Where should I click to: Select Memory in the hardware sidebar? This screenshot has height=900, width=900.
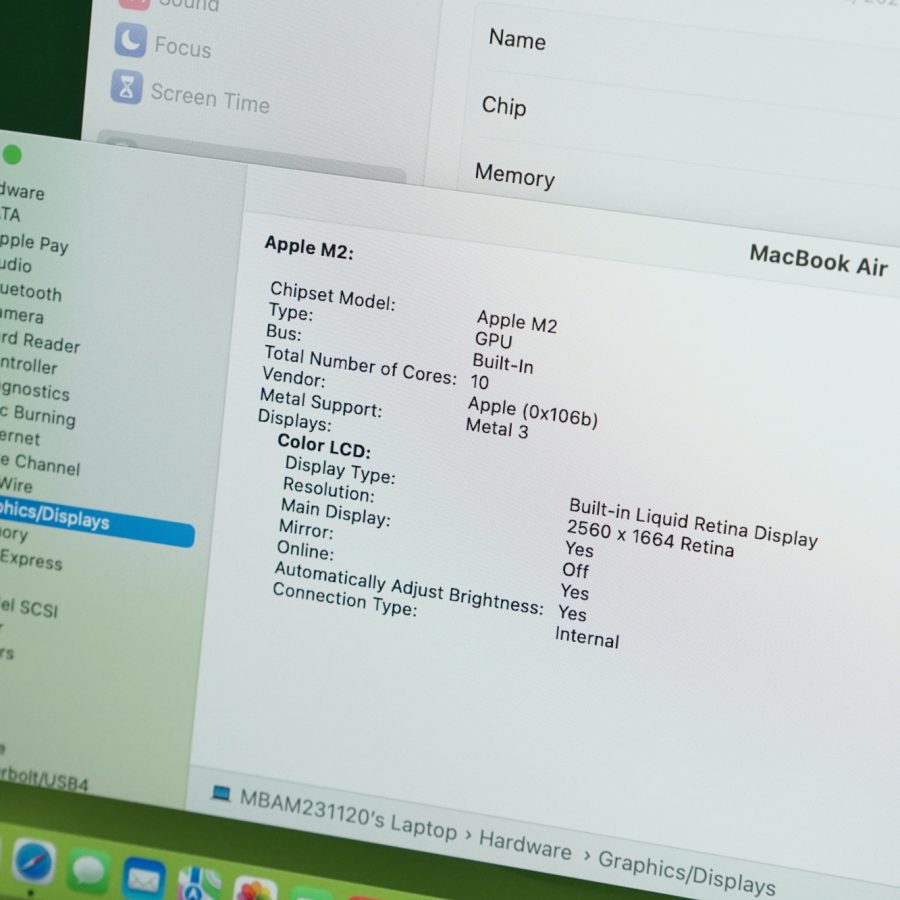tap(14, 534)
